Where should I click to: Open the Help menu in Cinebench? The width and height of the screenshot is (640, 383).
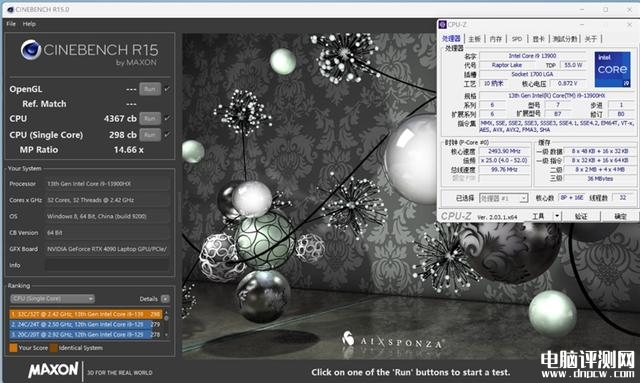coord(29,24)
